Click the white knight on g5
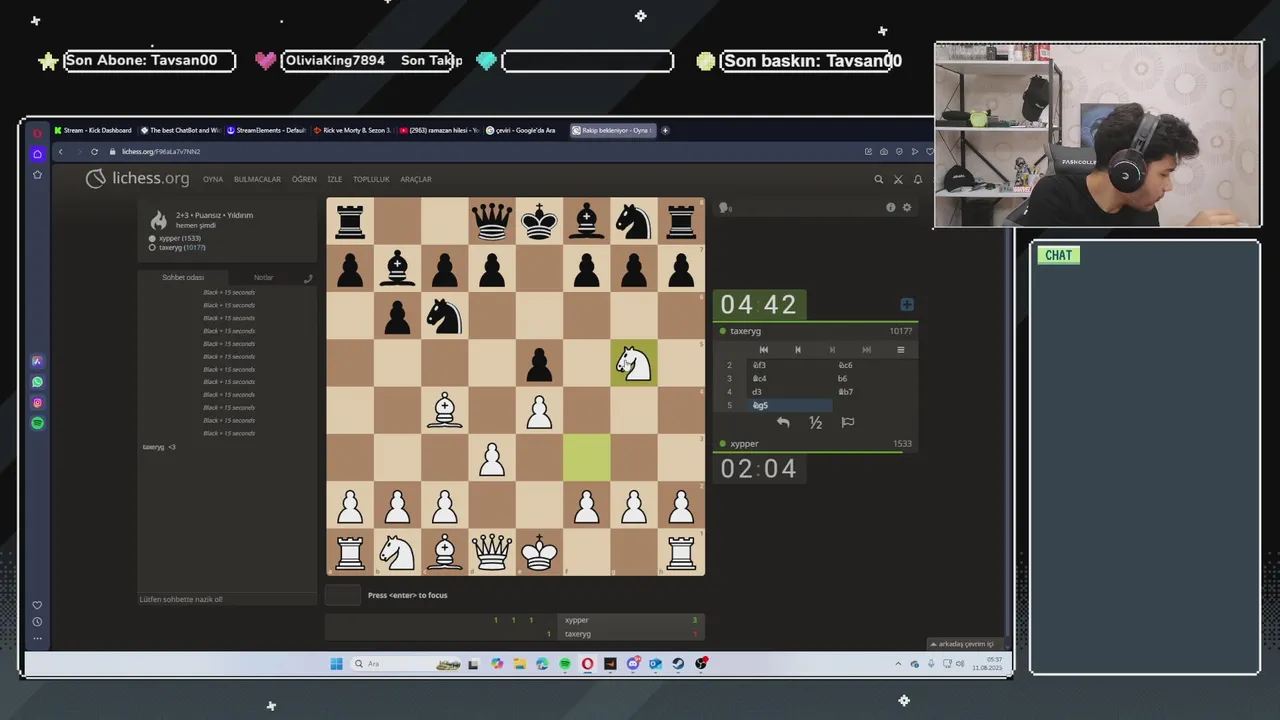 click(634, 363)
